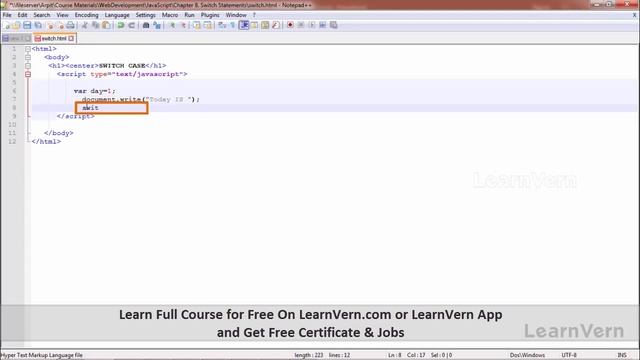Collapse the <body> fold on line 2

click(28, 58)
